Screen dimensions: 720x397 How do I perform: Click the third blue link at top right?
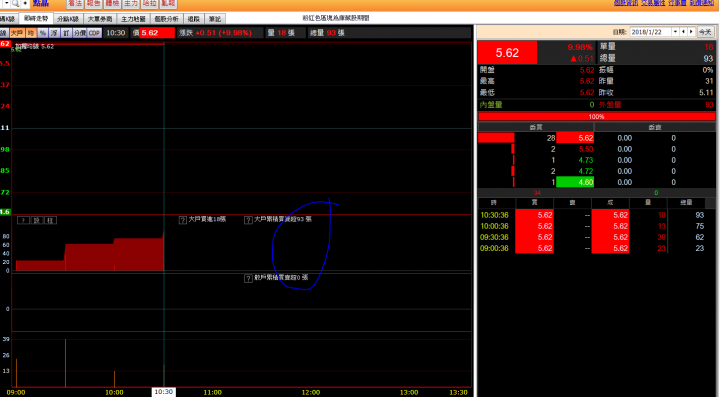click(677, 3)
